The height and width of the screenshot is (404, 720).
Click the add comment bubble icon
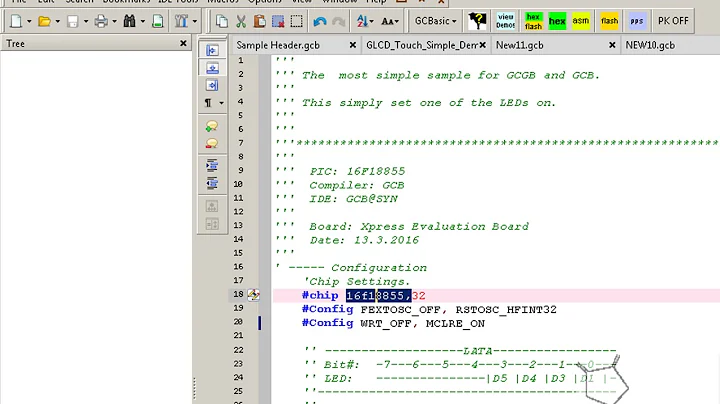212,126
